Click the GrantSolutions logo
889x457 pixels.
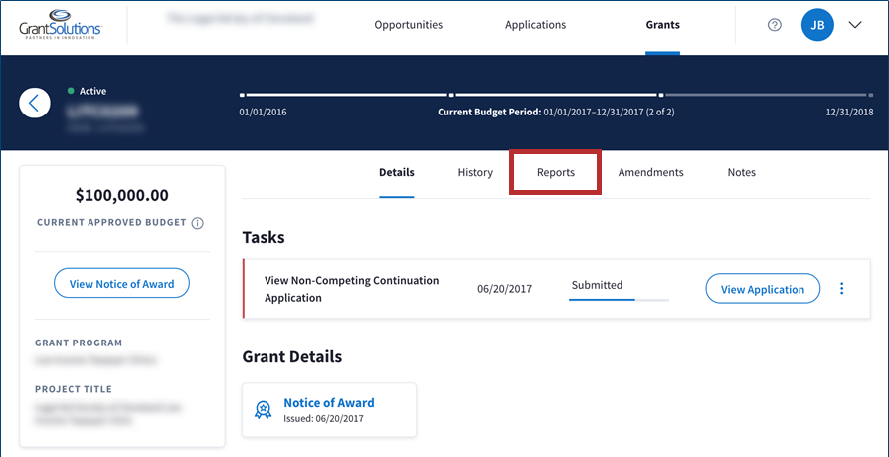click(60, 25)
